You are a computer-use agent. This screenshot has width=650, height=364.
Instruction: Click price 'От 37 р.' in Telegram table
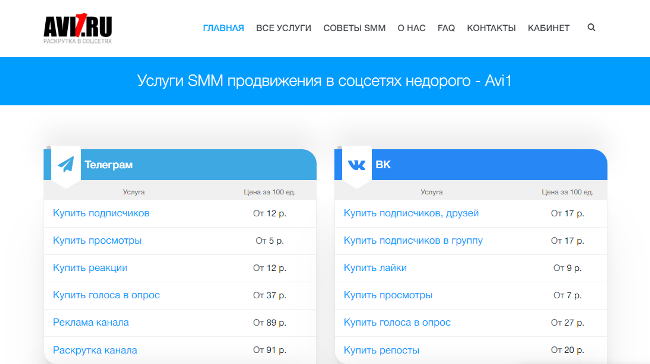tap(269, 295)
